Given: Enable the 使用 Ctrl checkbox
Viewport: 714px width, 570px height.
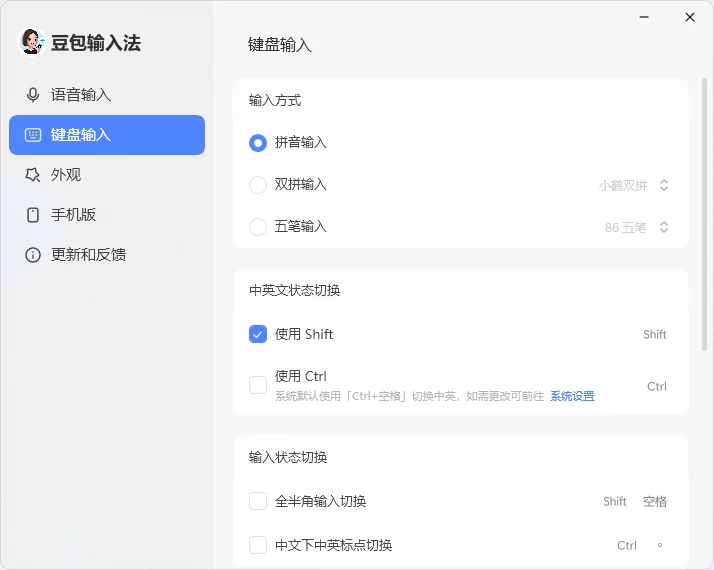Looking at the screenshot, I should pos(258,385).
